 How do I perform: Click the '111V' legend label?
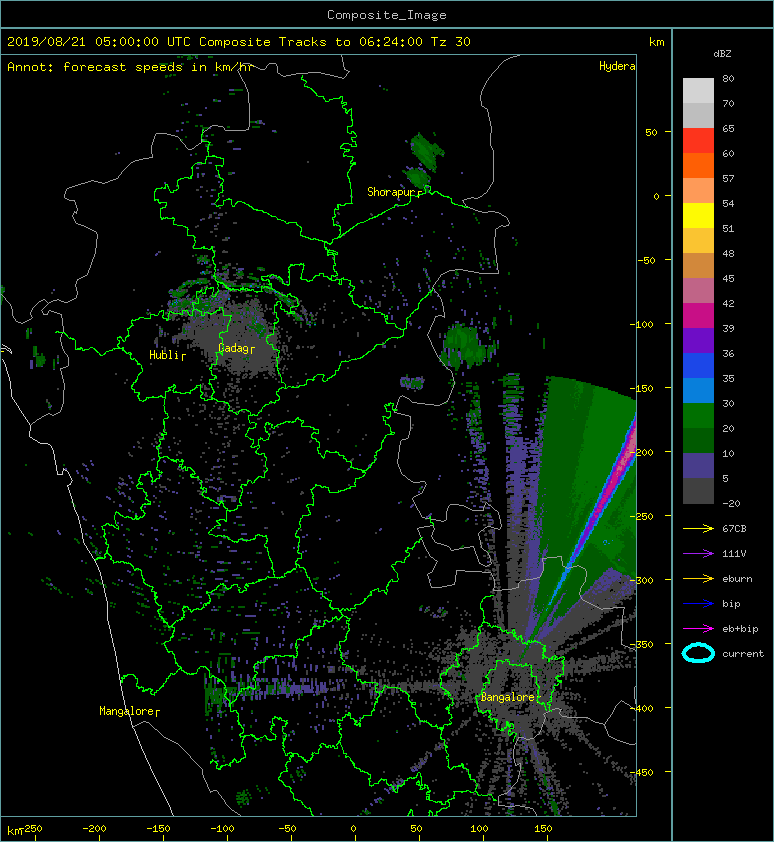(734, 554)
